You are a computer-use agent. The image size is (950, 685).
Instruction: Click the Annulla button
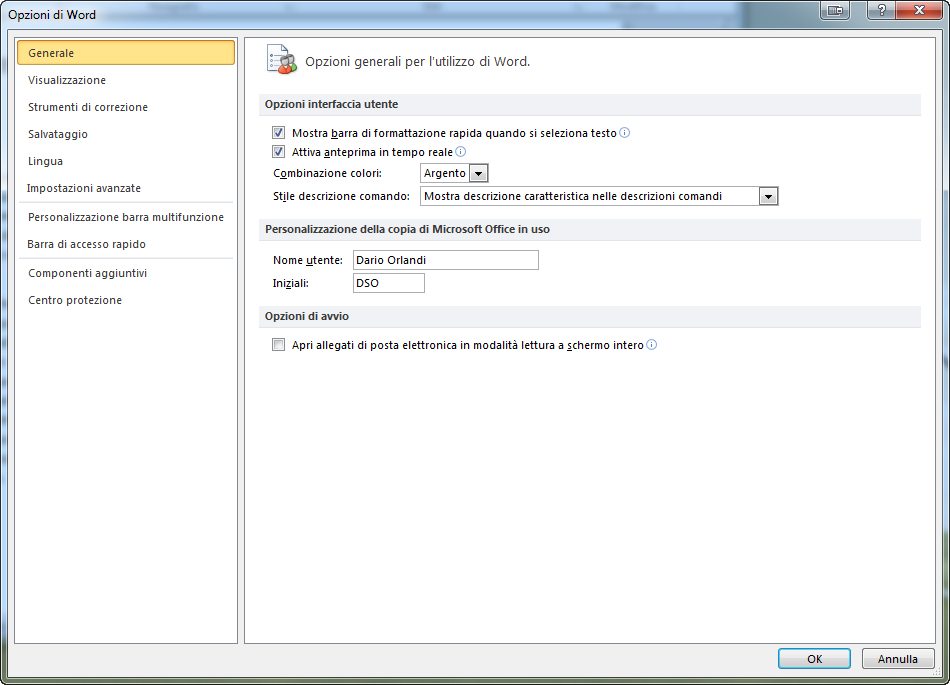click(897, 659)
